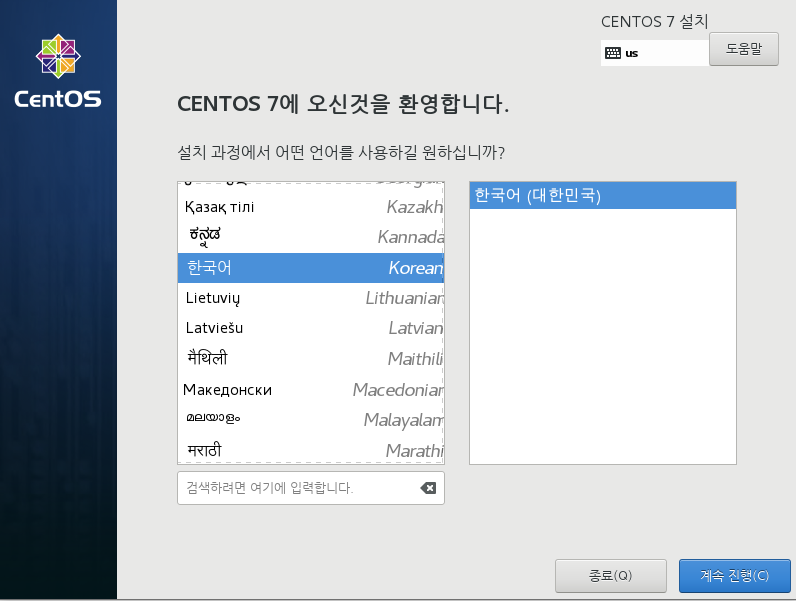Select the Lietuvių Lithuanian row
The height and width of the screenshot is (601, 796).
tap(311, 298)
